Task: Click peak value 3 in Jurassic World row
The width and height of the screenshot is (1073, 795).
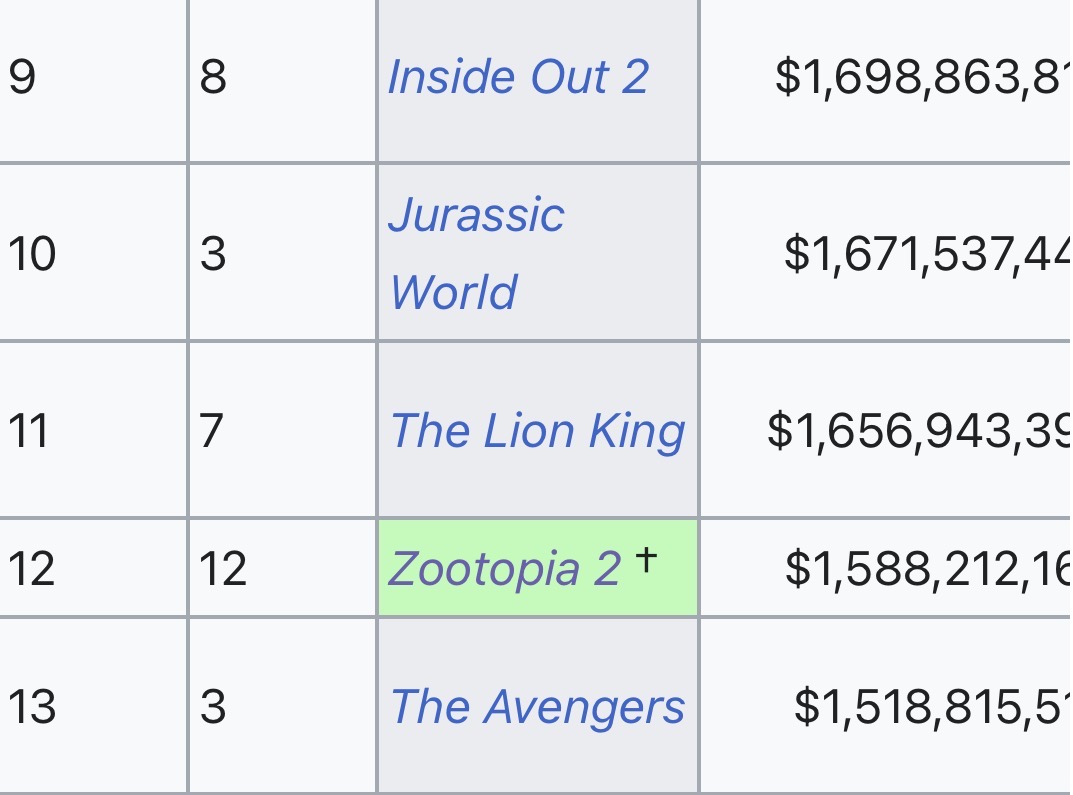Action: pyautogui.click(x=212, y=254)
